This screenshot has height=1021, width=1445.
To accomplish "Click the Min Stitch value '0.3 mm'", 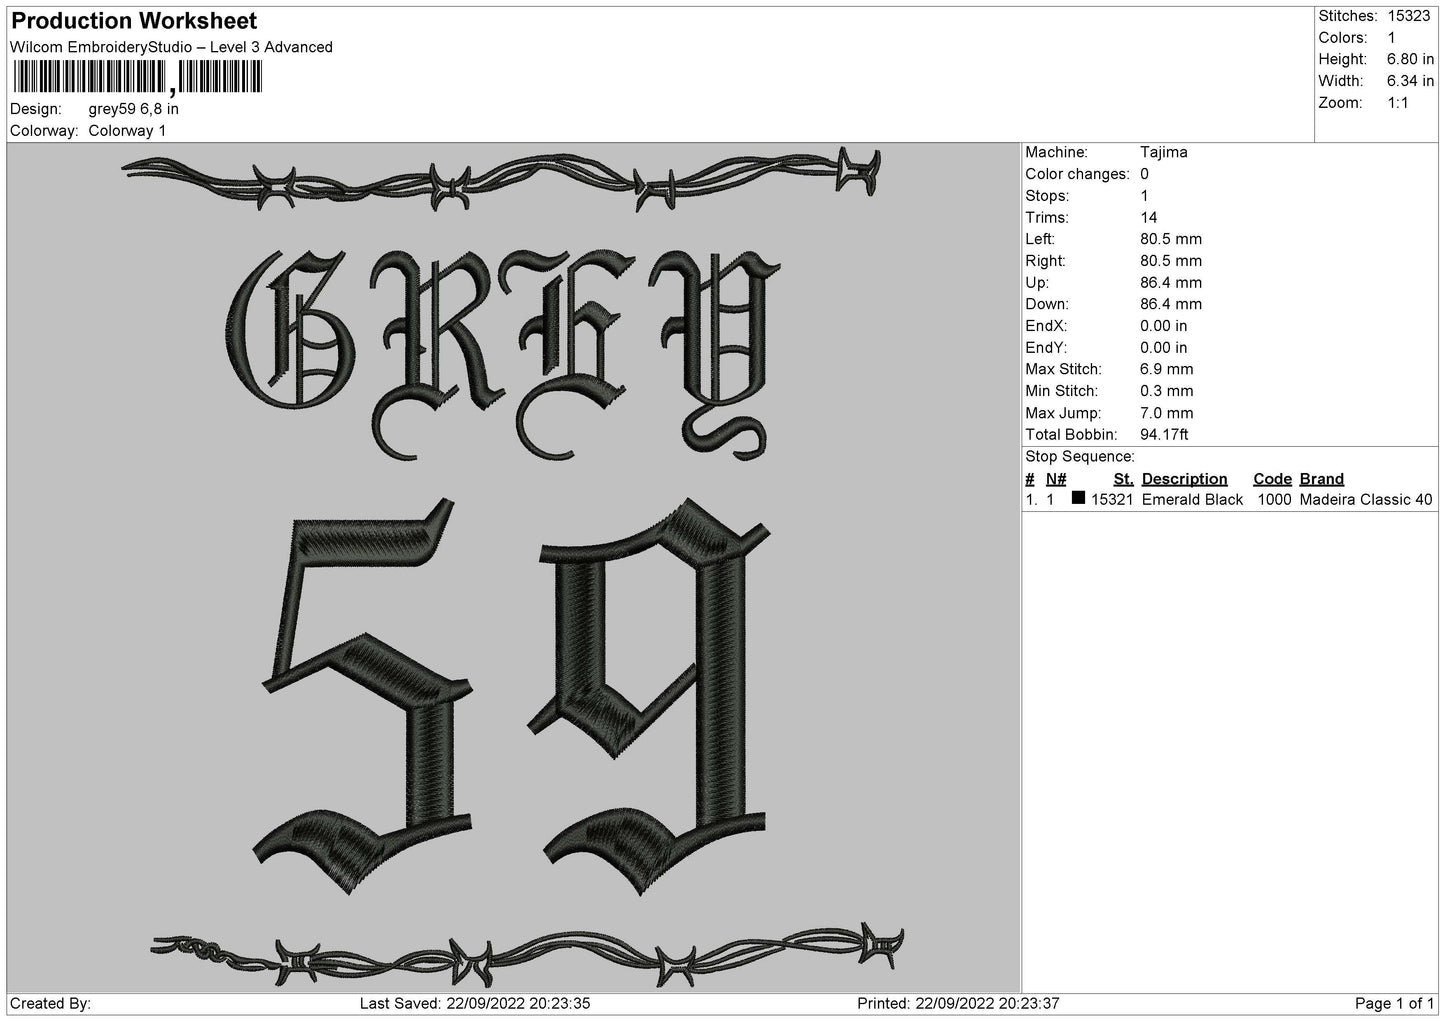I will (x=1167, y=391).
